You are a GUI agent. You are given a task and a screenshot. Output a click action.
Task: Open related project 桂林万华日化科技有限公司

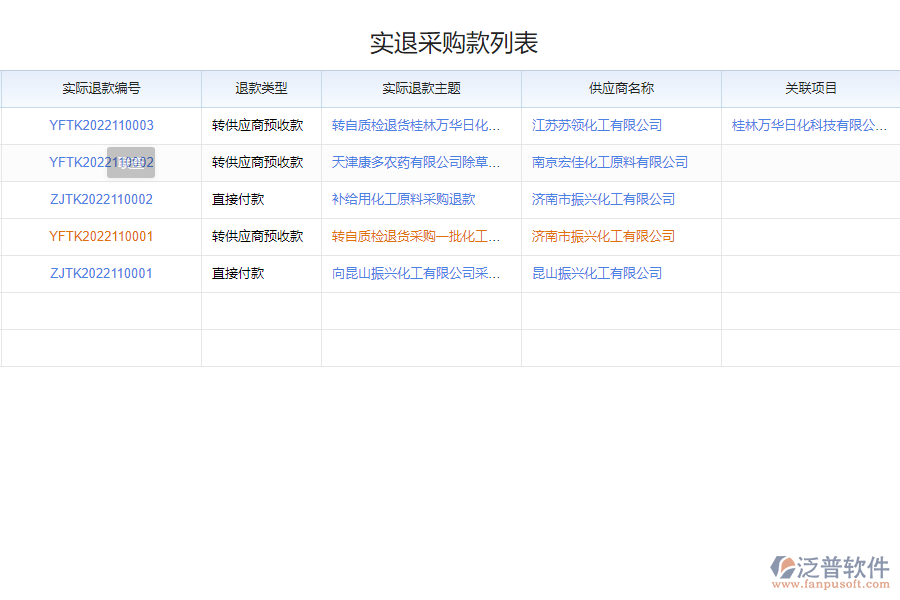806,125
